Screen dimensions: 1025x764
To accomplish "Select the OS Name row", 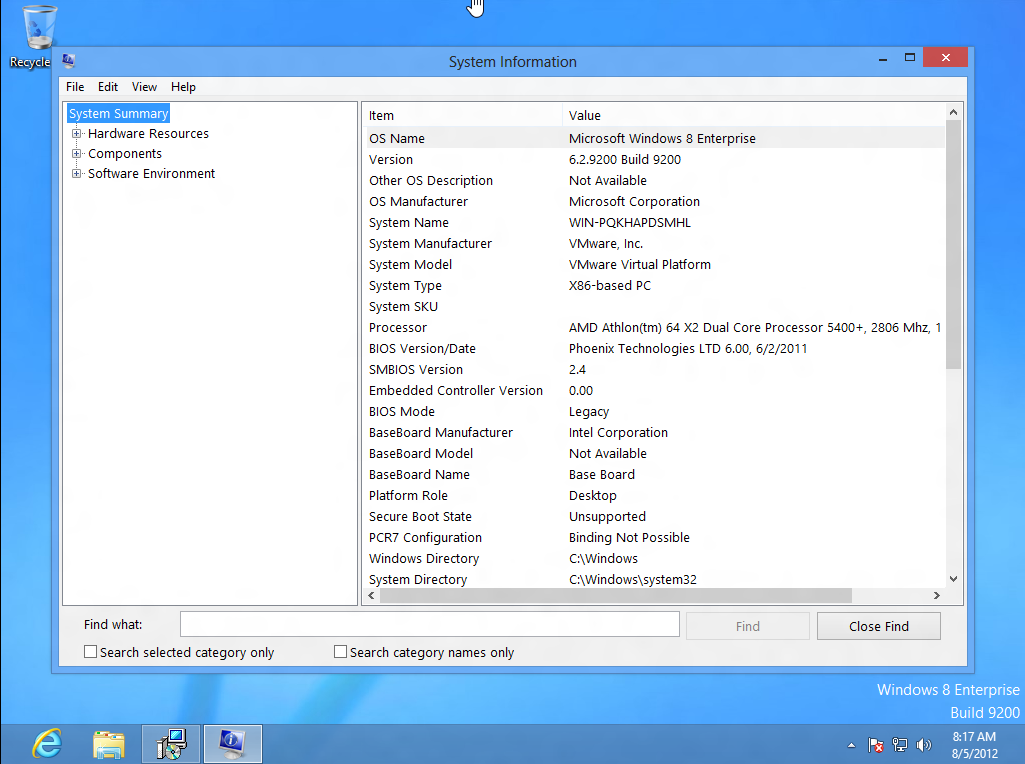I will (x=654, y=139).
